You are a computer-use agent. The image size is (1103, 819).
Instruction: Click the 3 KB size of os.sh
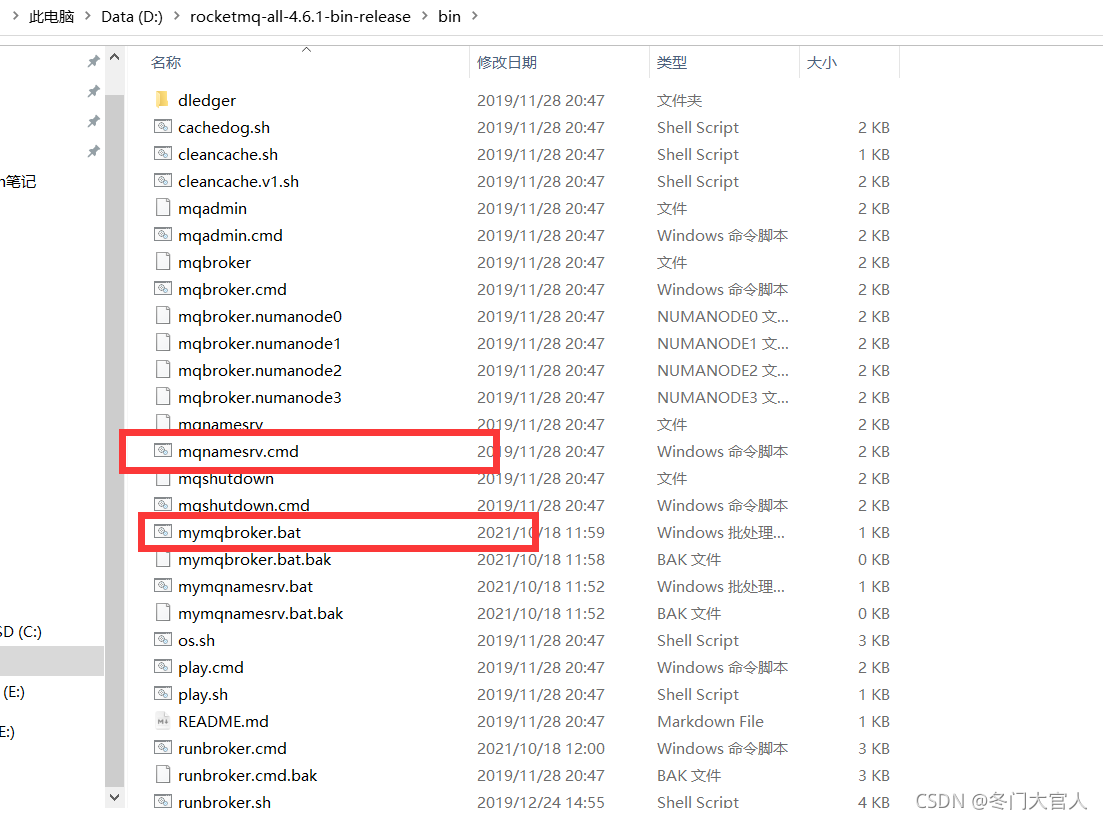[x=874, y=640]
